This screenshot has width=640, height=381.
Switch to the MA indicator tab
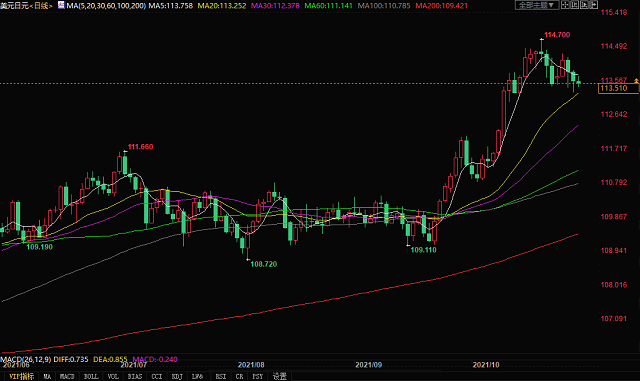point(47,377)
